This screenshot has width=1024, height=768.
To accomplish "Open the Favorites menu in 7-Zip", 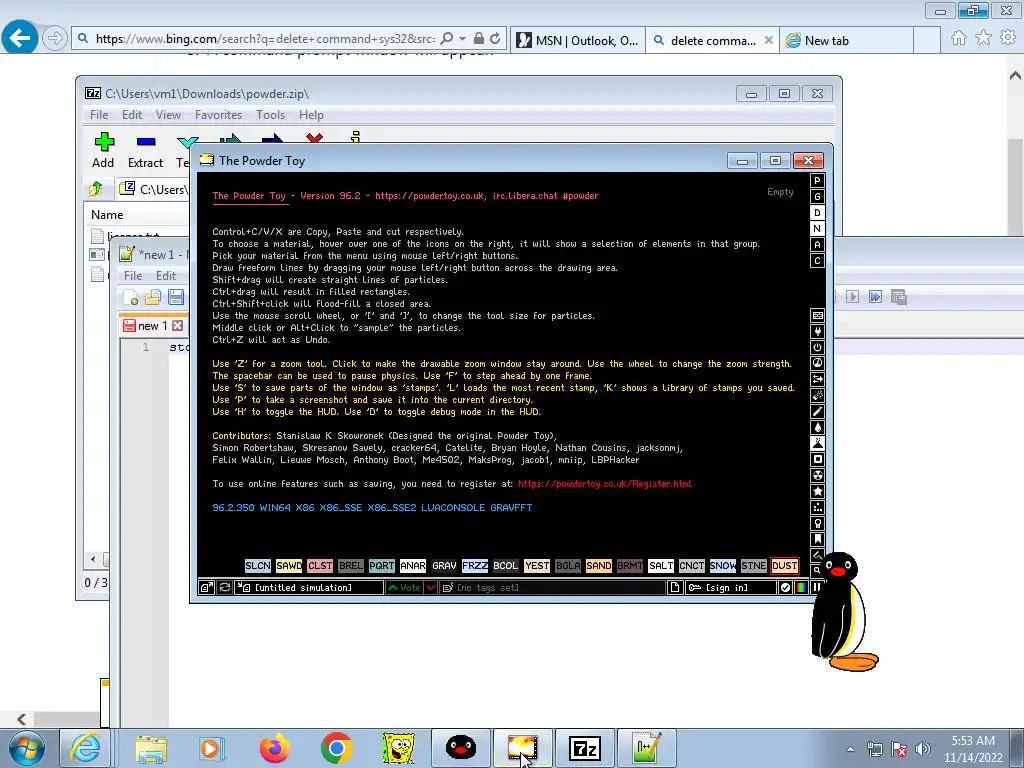I will point(218,115).
